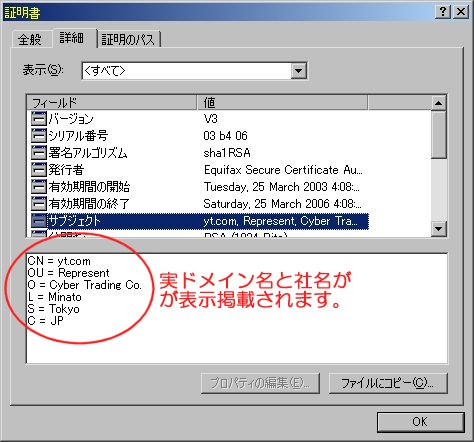Click the 署名アルゴリズム field icon
This screenshot has height=442, width=474.
(39, 153)
